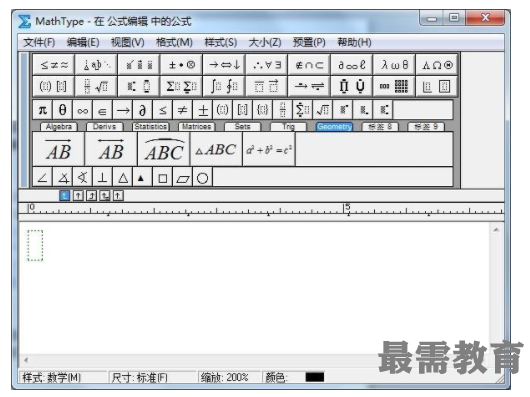Viewport: 530px width, 397px height.
Task: Open the arrow symbols palette
Action: click(x=224, y=65)
